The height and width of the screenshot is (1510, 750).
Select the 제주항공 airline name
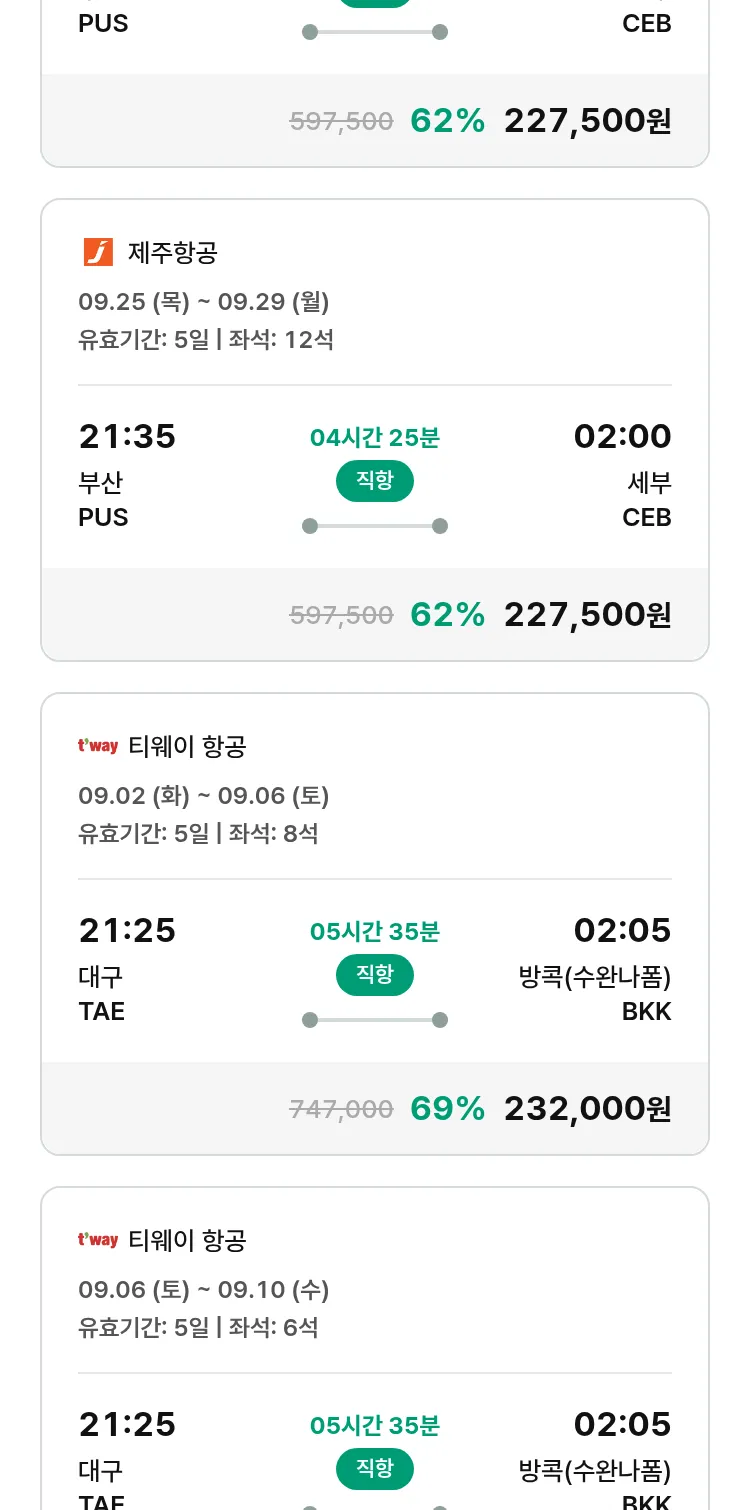click(x=172, y=253)
